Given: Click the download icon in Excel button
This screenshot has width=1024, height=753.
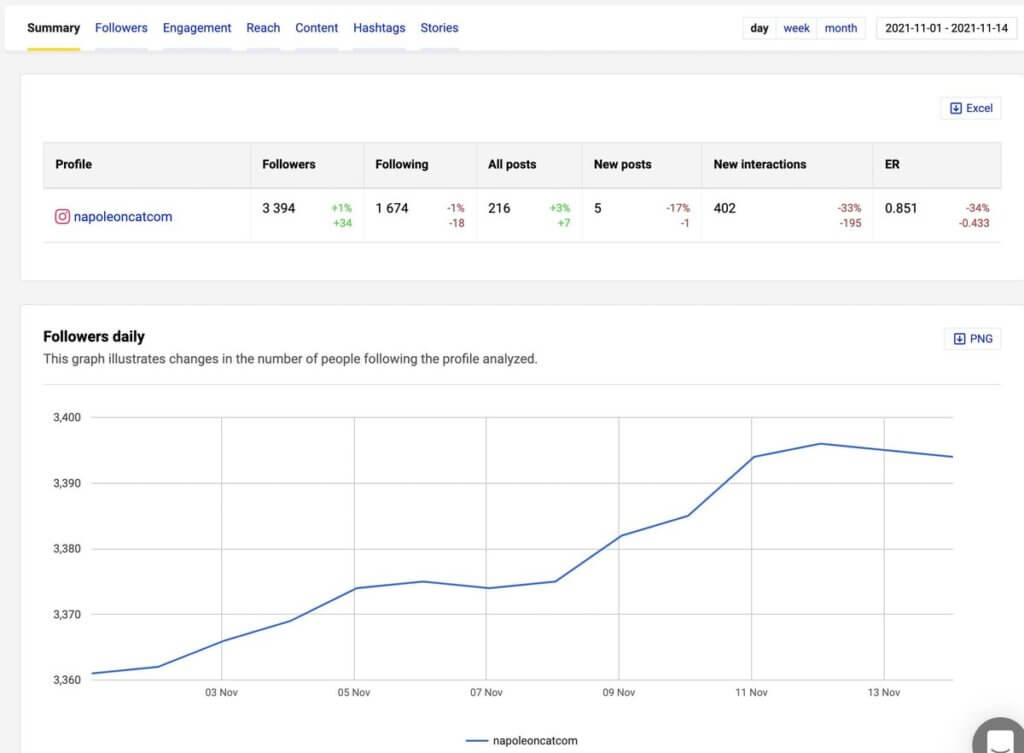Looking at the screenshot, I should click(955, 108).
